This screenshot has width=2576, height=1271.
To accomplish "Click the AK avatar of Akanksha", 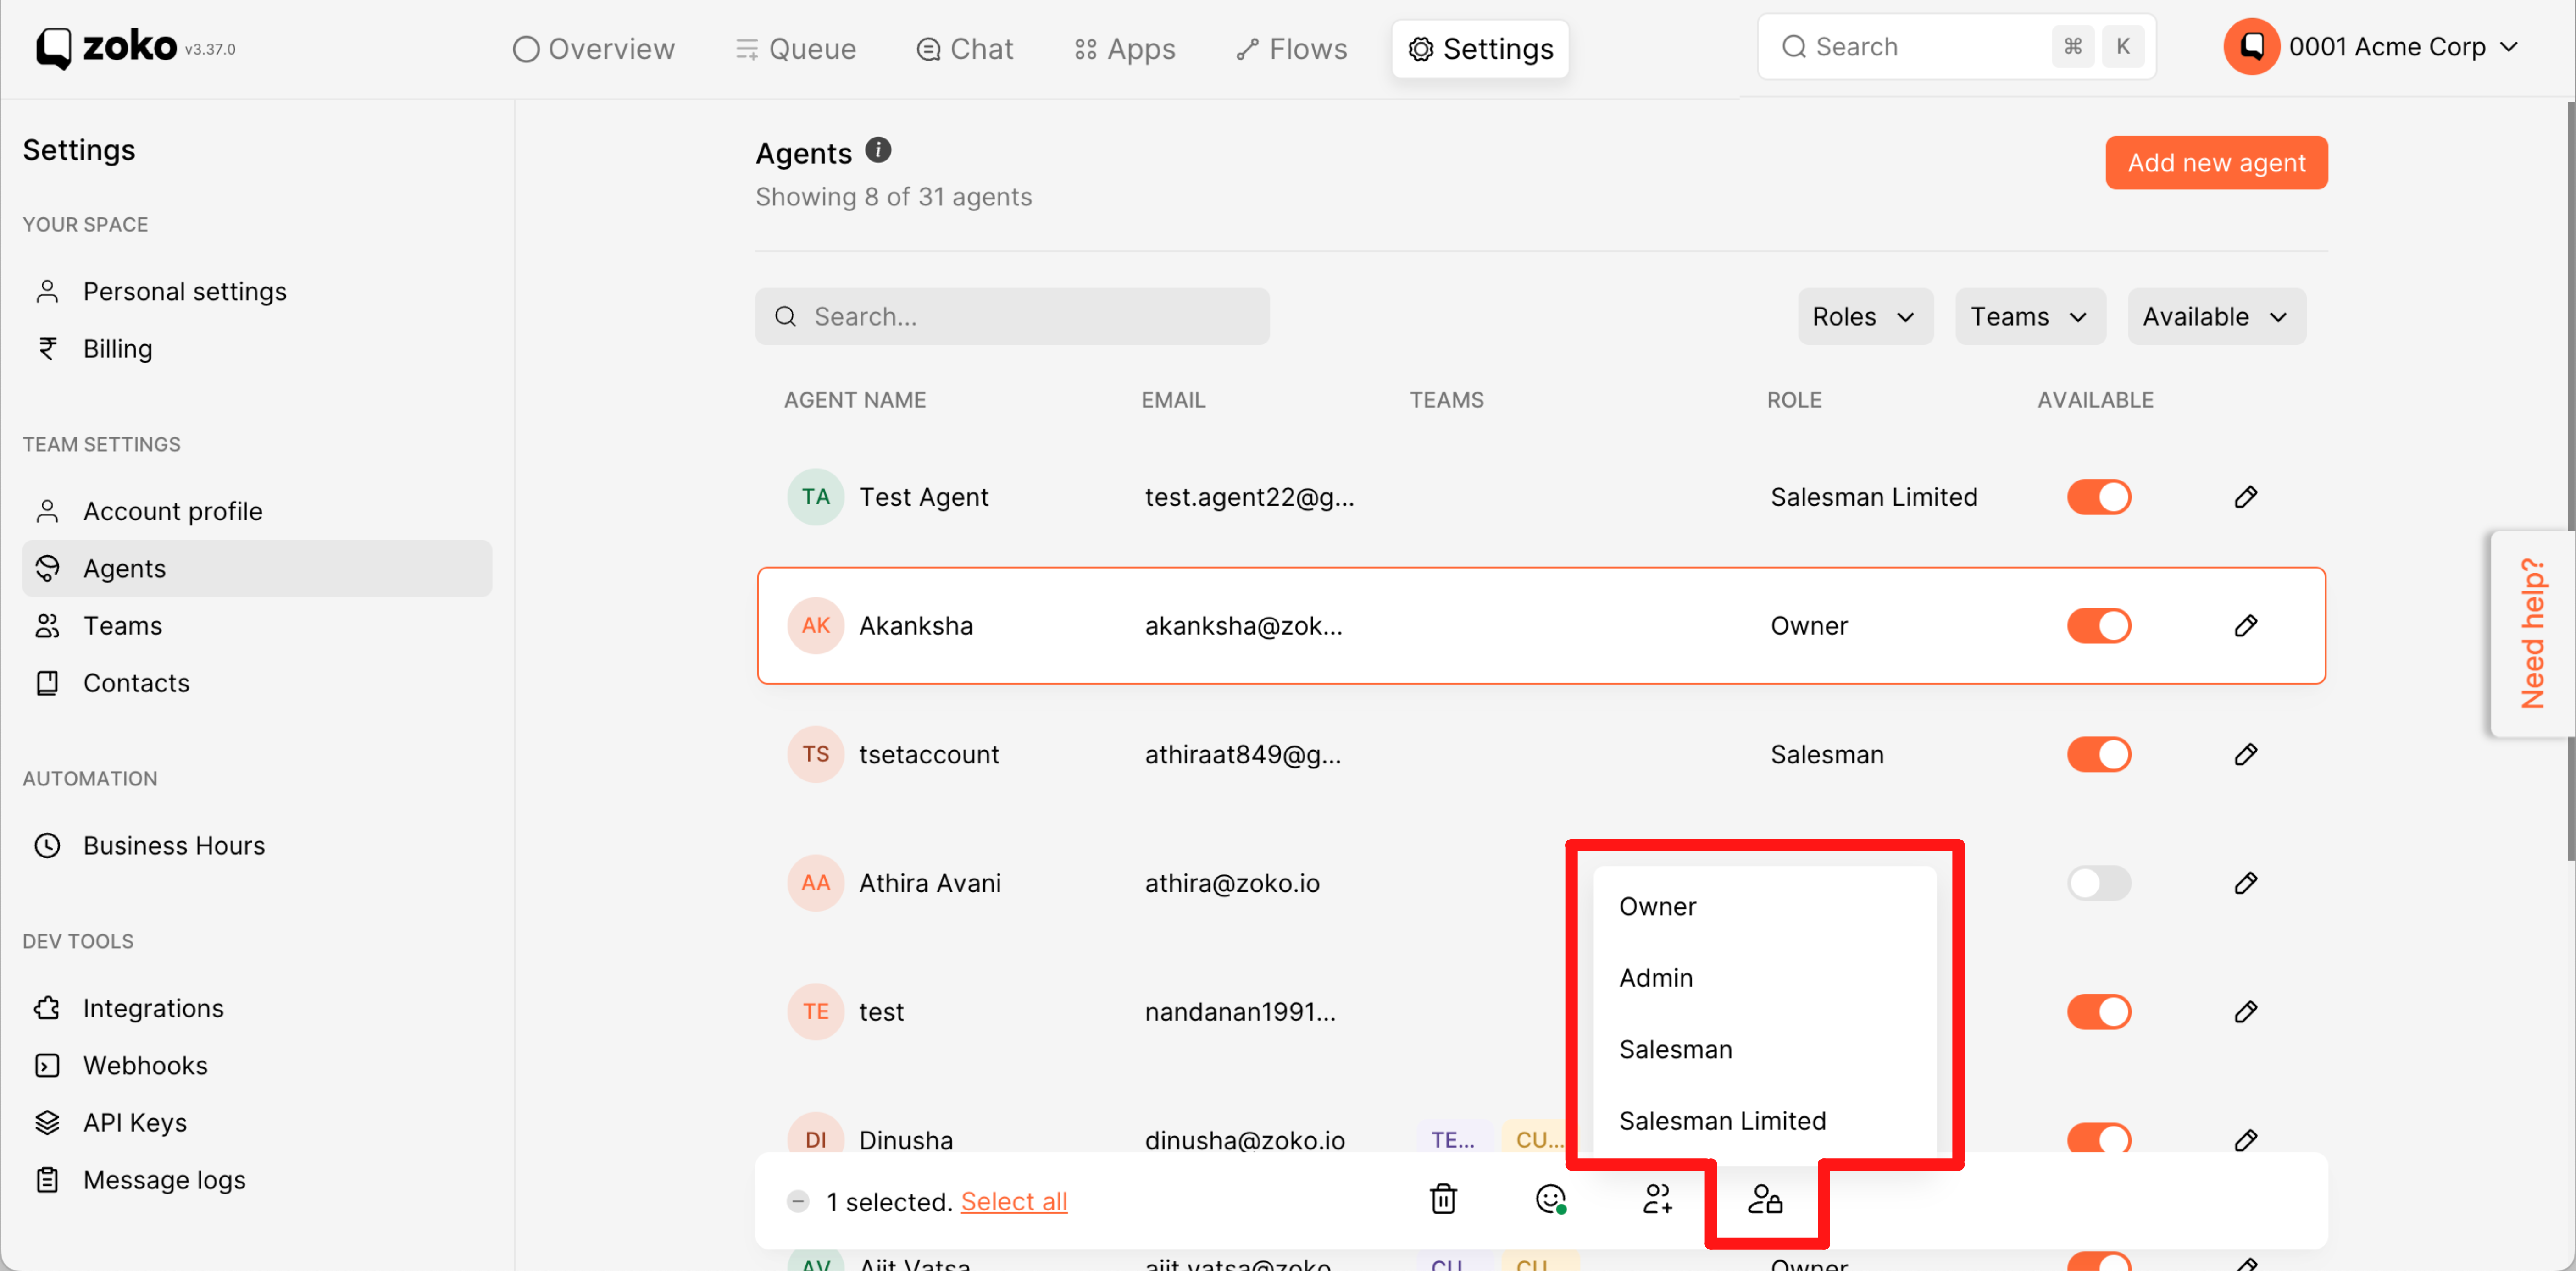I will point(816,626).
